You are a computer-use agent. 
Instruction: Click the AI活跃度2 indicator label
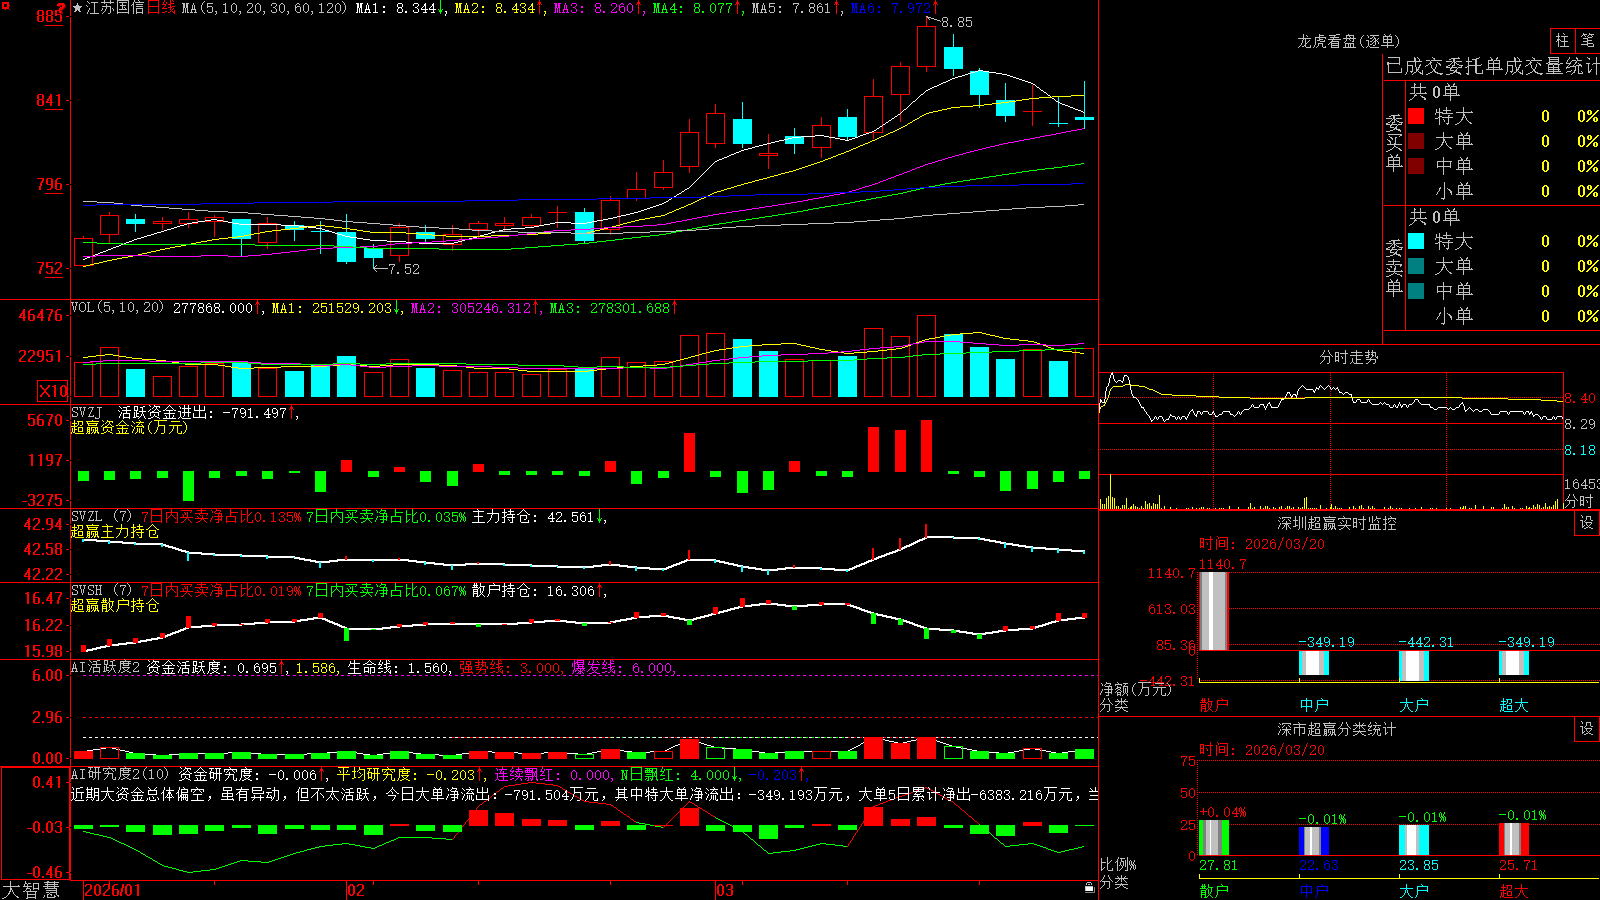pyautogui.click(x=106, y=667)
